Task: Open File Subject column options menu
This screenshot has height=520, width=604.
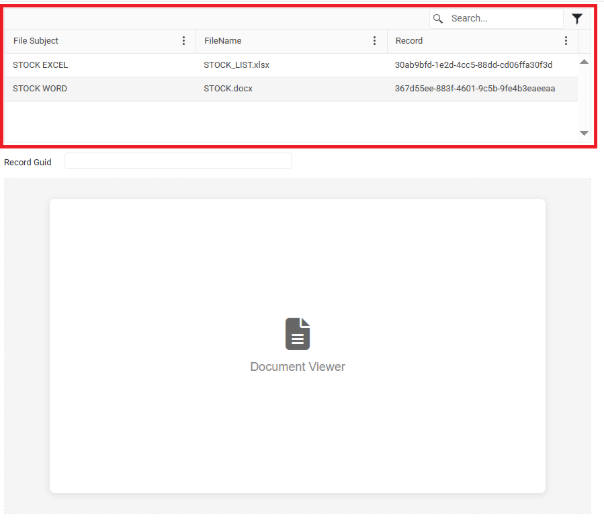Action: pos(184,41)
